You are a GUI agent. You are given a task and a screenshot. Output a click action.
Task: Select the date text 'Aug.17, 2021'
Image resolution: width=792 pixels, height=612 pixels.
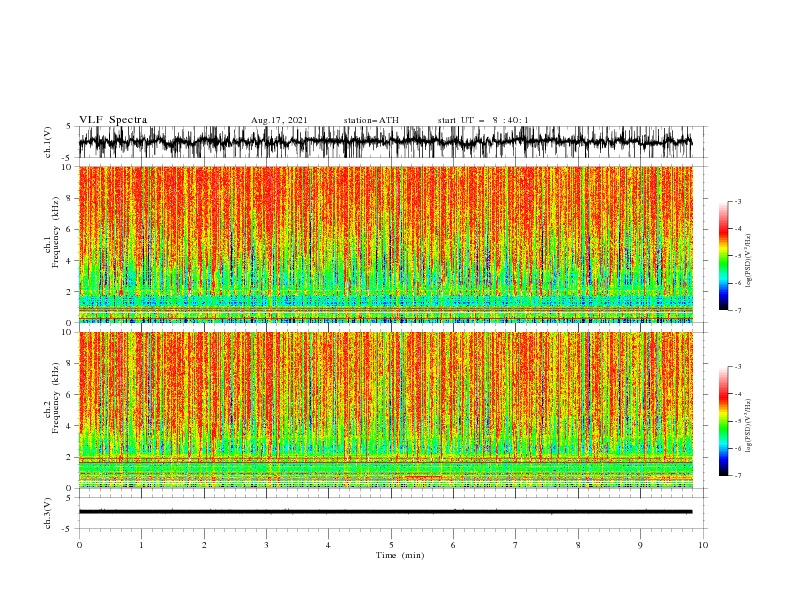(279, 120)
